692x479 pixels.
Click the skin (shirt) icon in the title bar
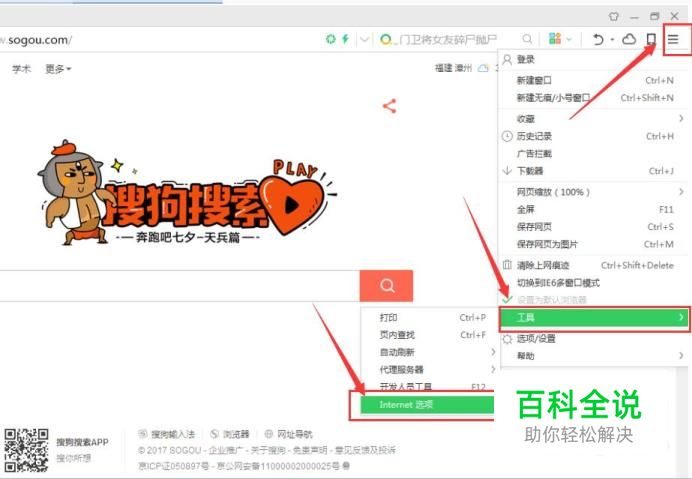[613, 17]
